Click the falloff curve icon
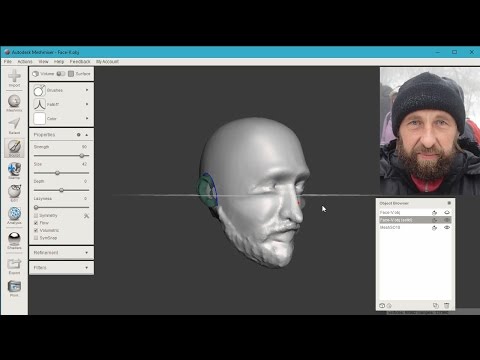480x360 pixels. click(39, 104)
